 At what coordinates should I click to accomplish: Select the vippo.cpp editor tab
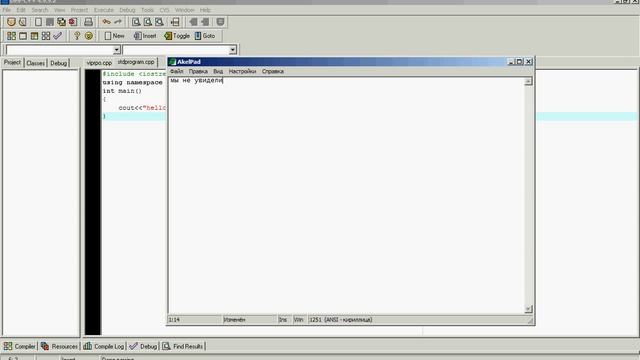coord(99,63)
